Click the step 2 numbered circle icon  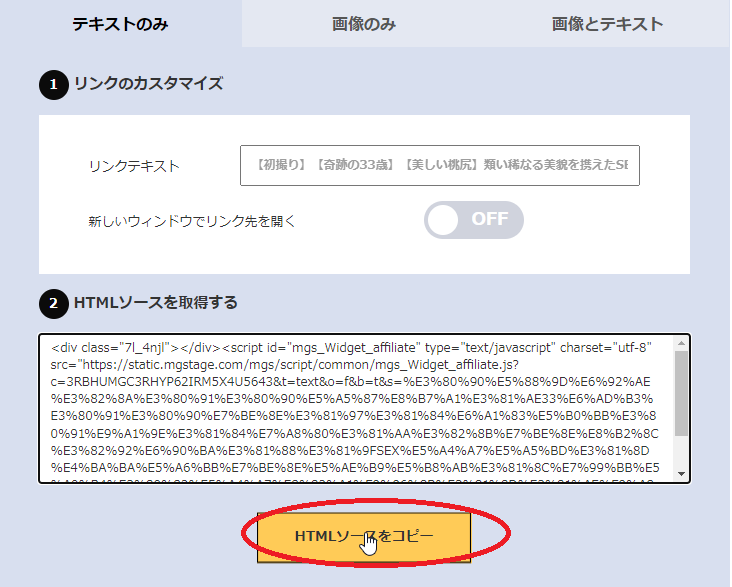pos(53,302)
